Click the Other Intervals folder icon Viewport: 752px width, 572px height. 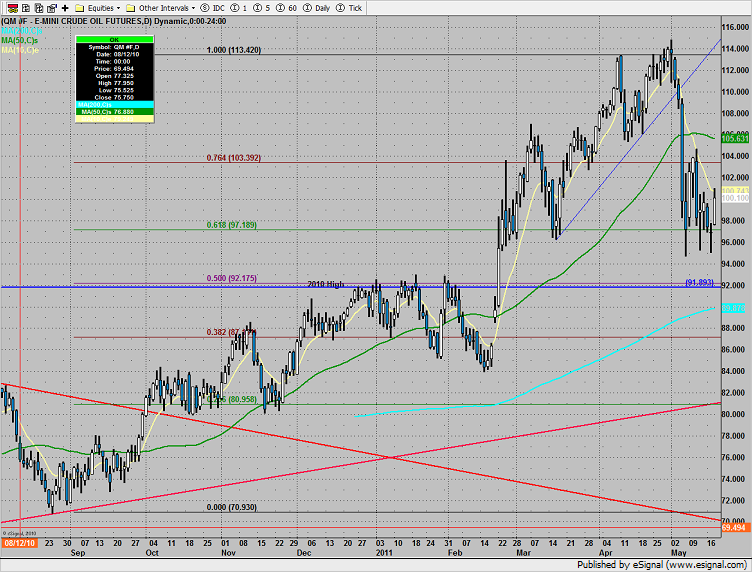coord(130,8)
